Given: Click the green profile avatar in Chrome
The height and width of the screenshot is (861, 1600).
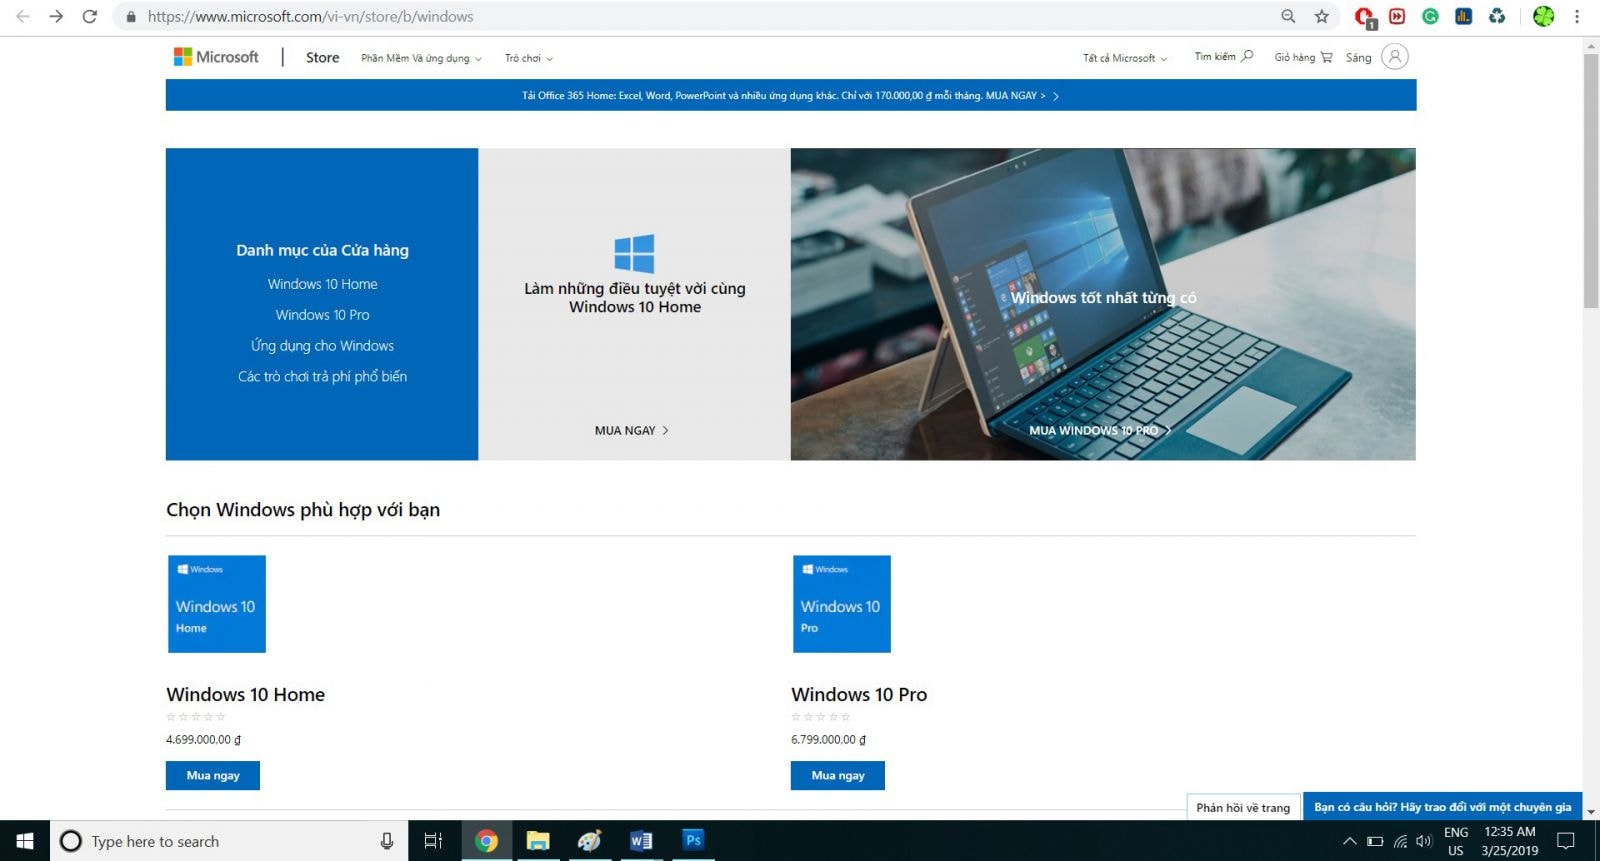Looking at the screenshot, I should [x=1544, y=16].
